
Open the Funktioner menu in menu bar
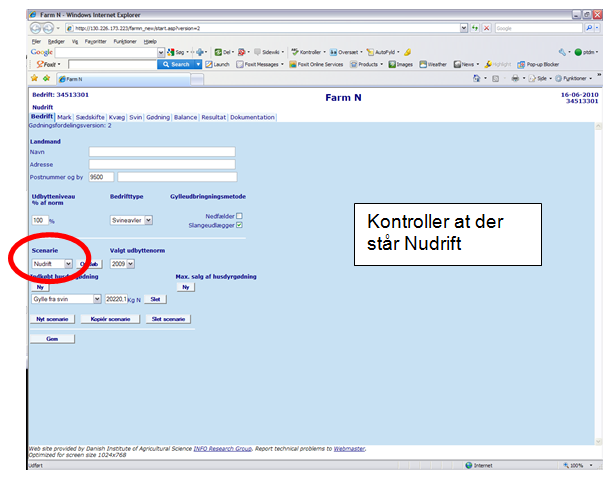pyautogui.click(x=125, y=41)
